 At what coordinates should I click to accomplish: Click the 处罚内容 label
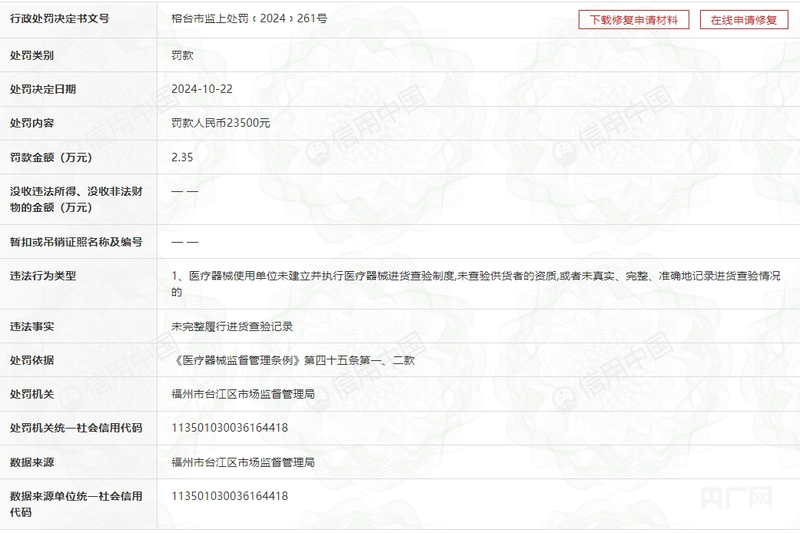[x=32, y=123]
